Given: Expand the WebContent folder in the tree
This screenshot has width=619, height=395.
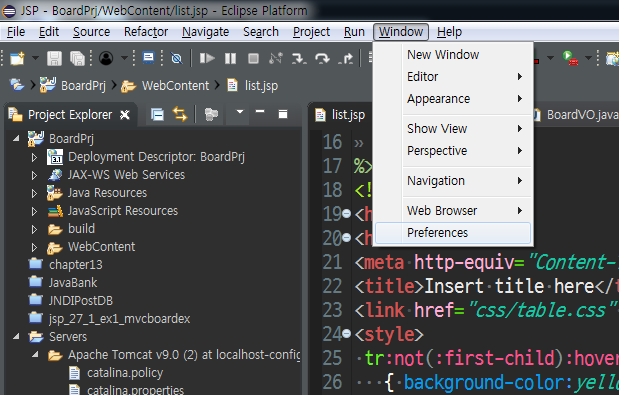Looking at the screenshot, I should (x=34, y=247).
